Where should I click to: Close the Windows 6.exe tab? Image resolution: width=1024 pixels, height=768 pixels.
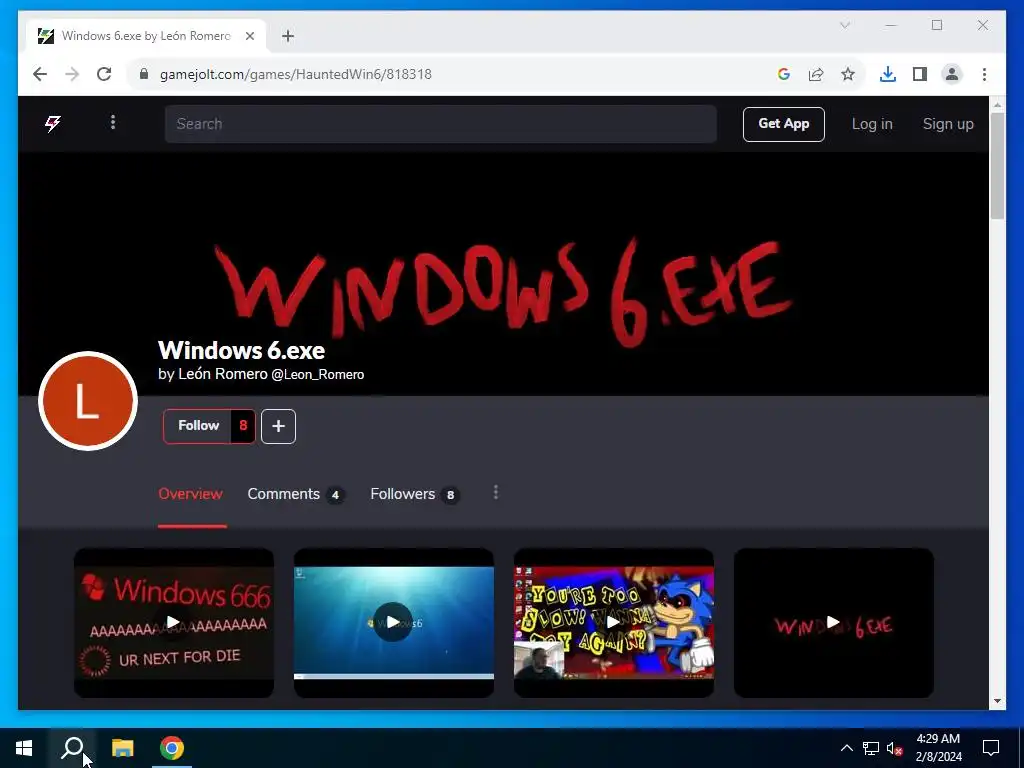[249, 36]
